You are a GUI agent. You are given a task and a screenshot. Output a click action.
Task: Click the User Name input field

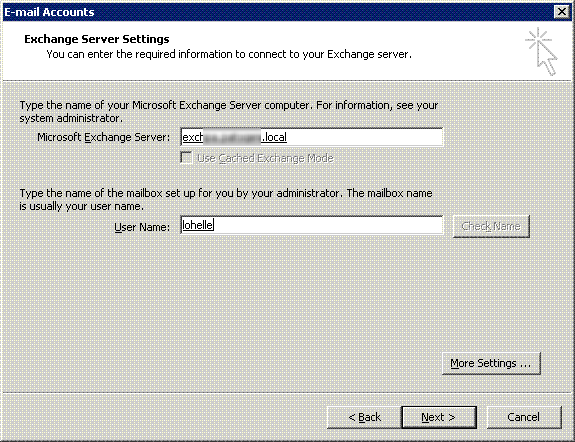click(312, 225)
